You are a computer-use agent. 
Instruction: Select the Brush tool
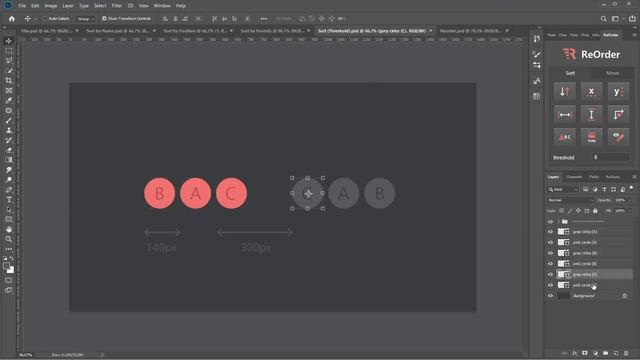9,120
